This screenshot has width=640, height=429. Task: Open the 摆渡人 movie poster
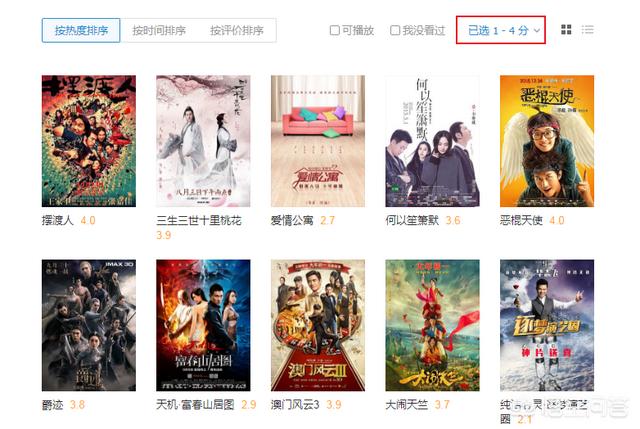click(x=89, y=141)
